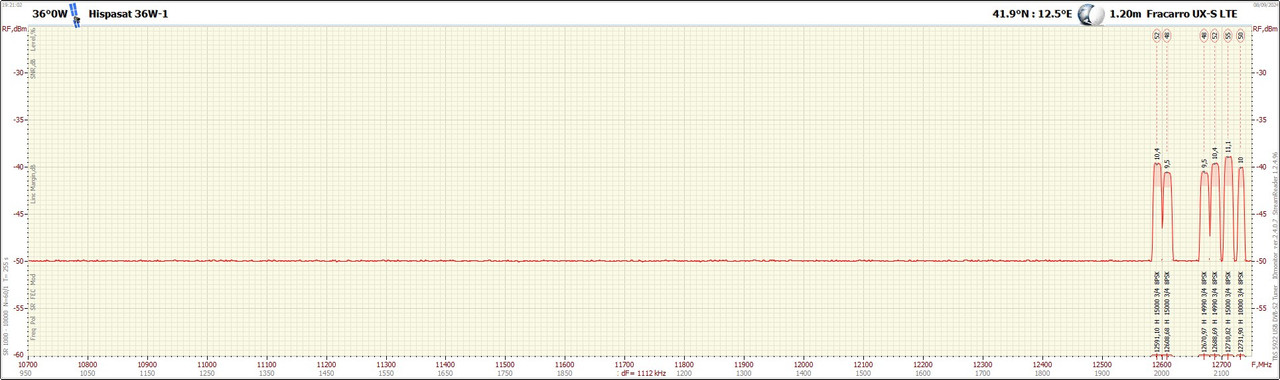Click the 2100 IF frequency label

click(x=1221, y=373)
